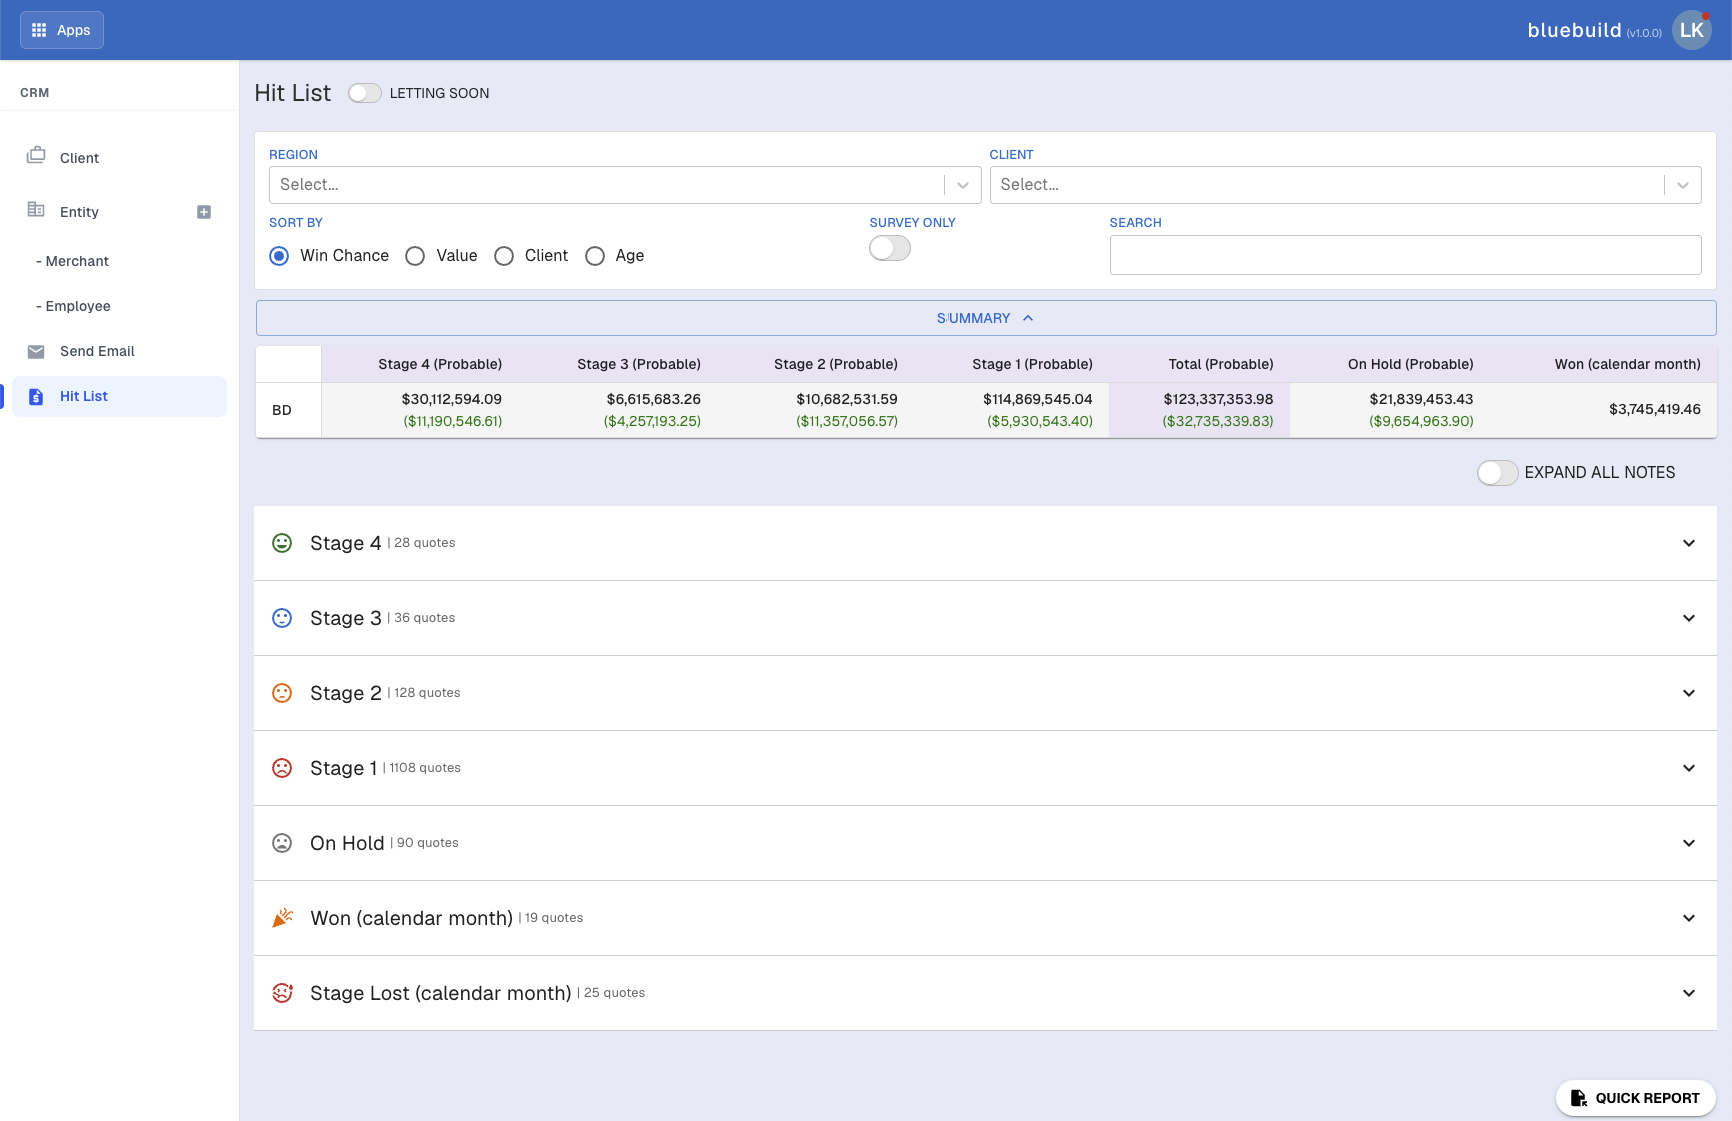The height and width of the screenshot is (1121, 1732).
Task: Click On Hold value $21,839,453.43
Action: pos(1421,399)
